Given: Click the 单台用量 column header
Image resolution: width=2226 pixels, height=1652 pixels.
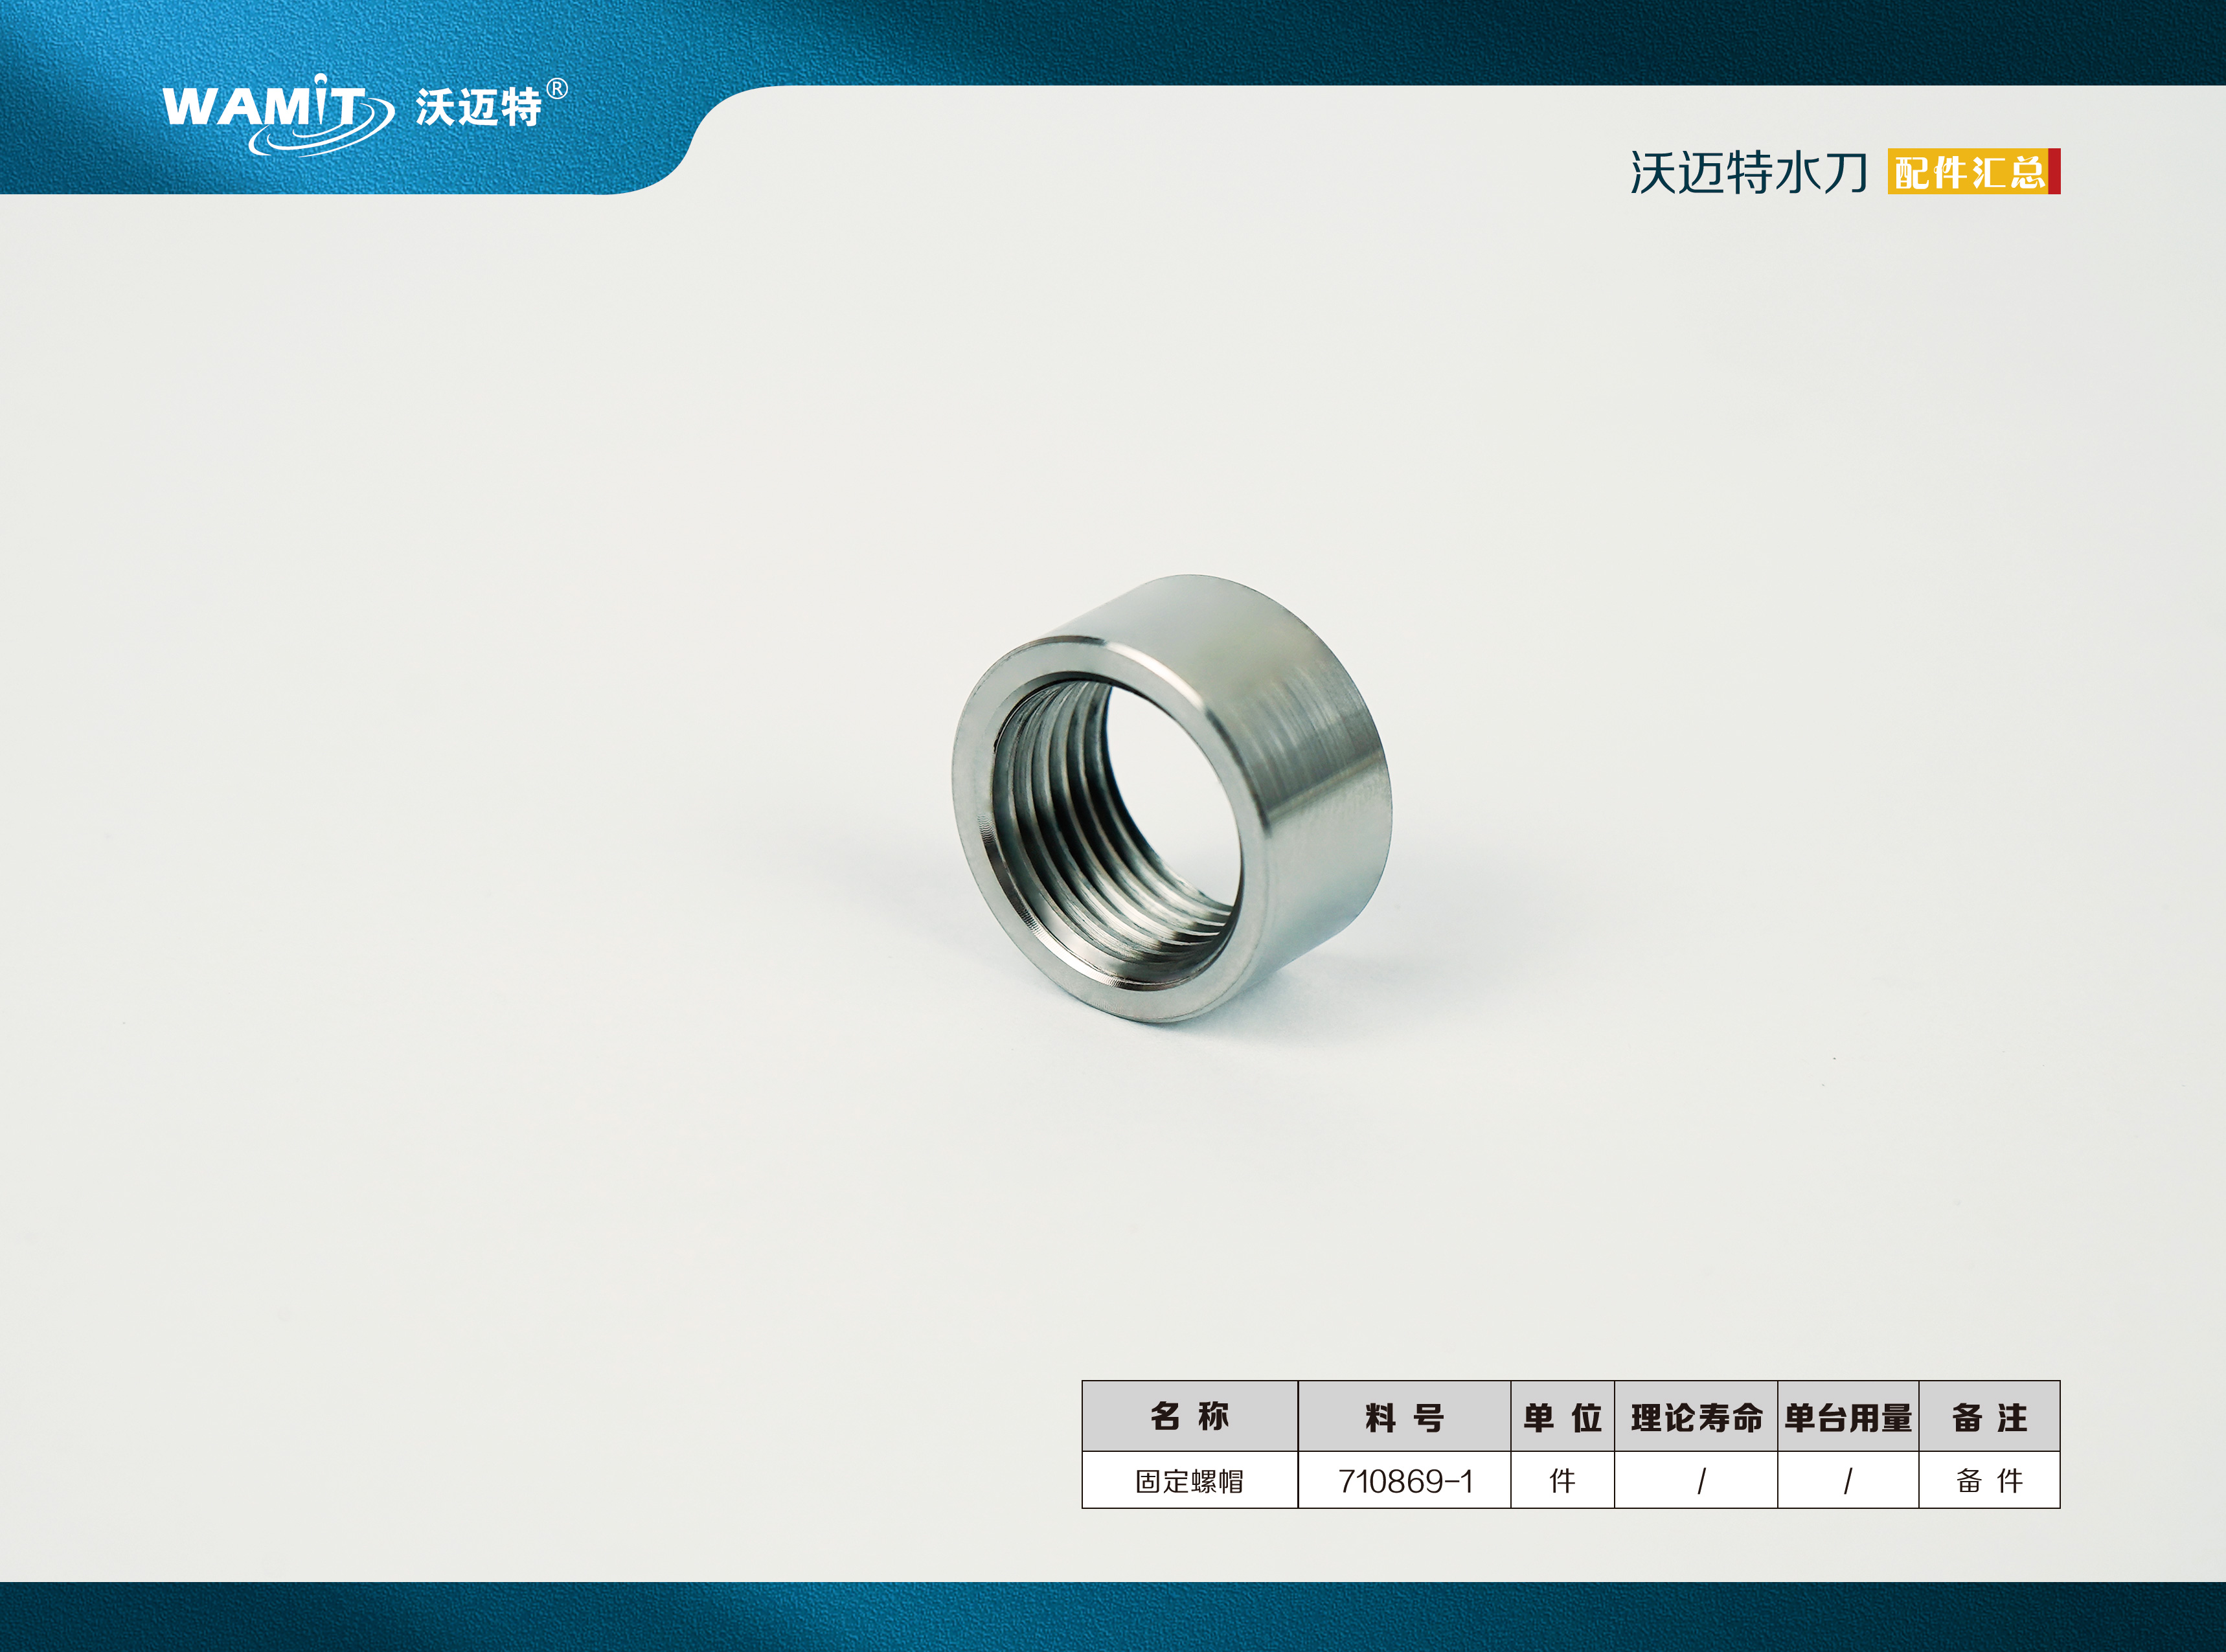Looking at the screenshot, I should coord(1848,1416).
